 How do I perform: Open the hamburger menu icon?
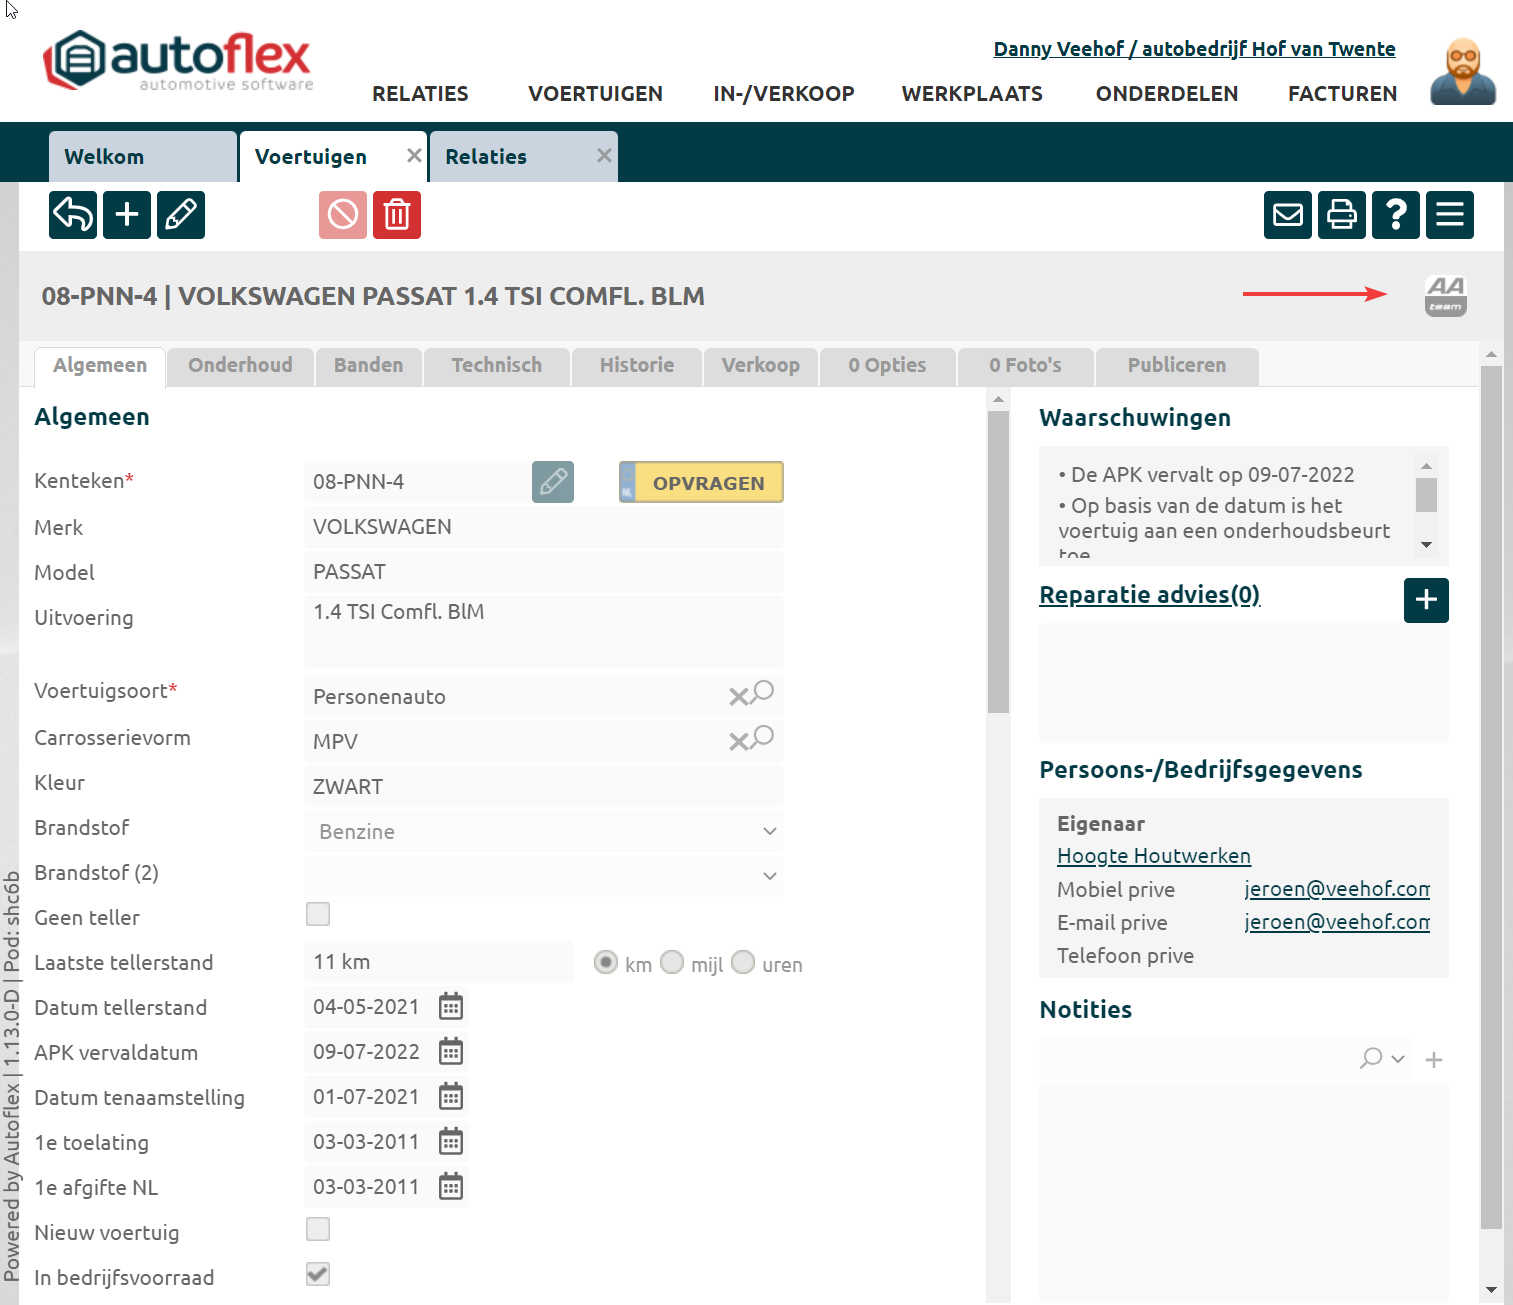click(x=1450, y=215)
